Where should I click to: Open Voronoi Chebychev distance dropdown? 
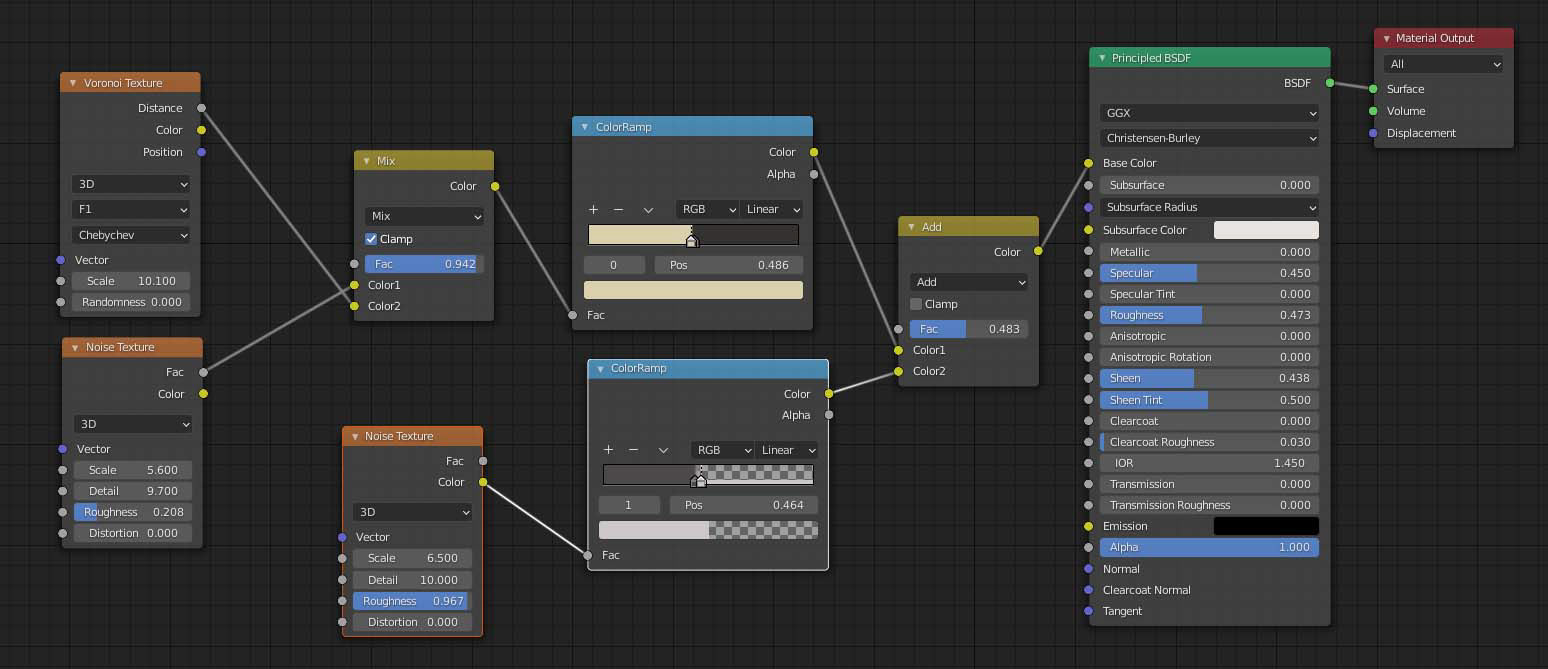(x=130, y=235)
